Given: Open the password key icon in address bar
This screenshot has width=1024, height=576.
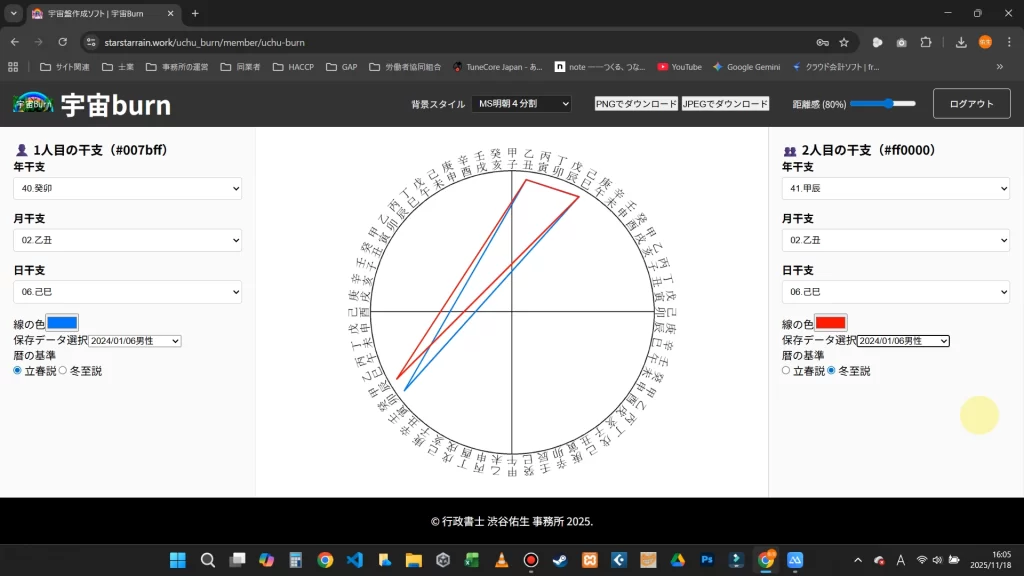Looking at the screenshot, I should (822, 42).
